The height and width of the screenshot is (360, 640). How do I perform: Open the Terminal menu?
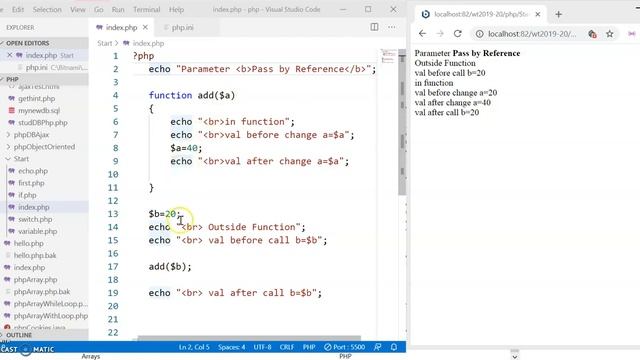point(147,9)
